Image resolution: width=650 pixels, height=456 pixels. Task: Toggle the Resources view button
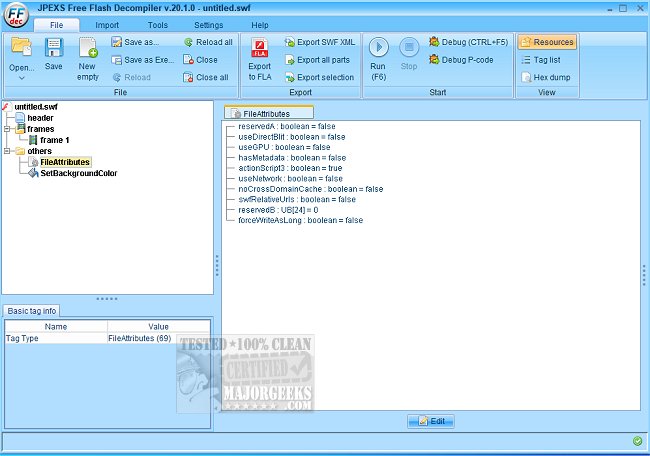pos(546,43)
